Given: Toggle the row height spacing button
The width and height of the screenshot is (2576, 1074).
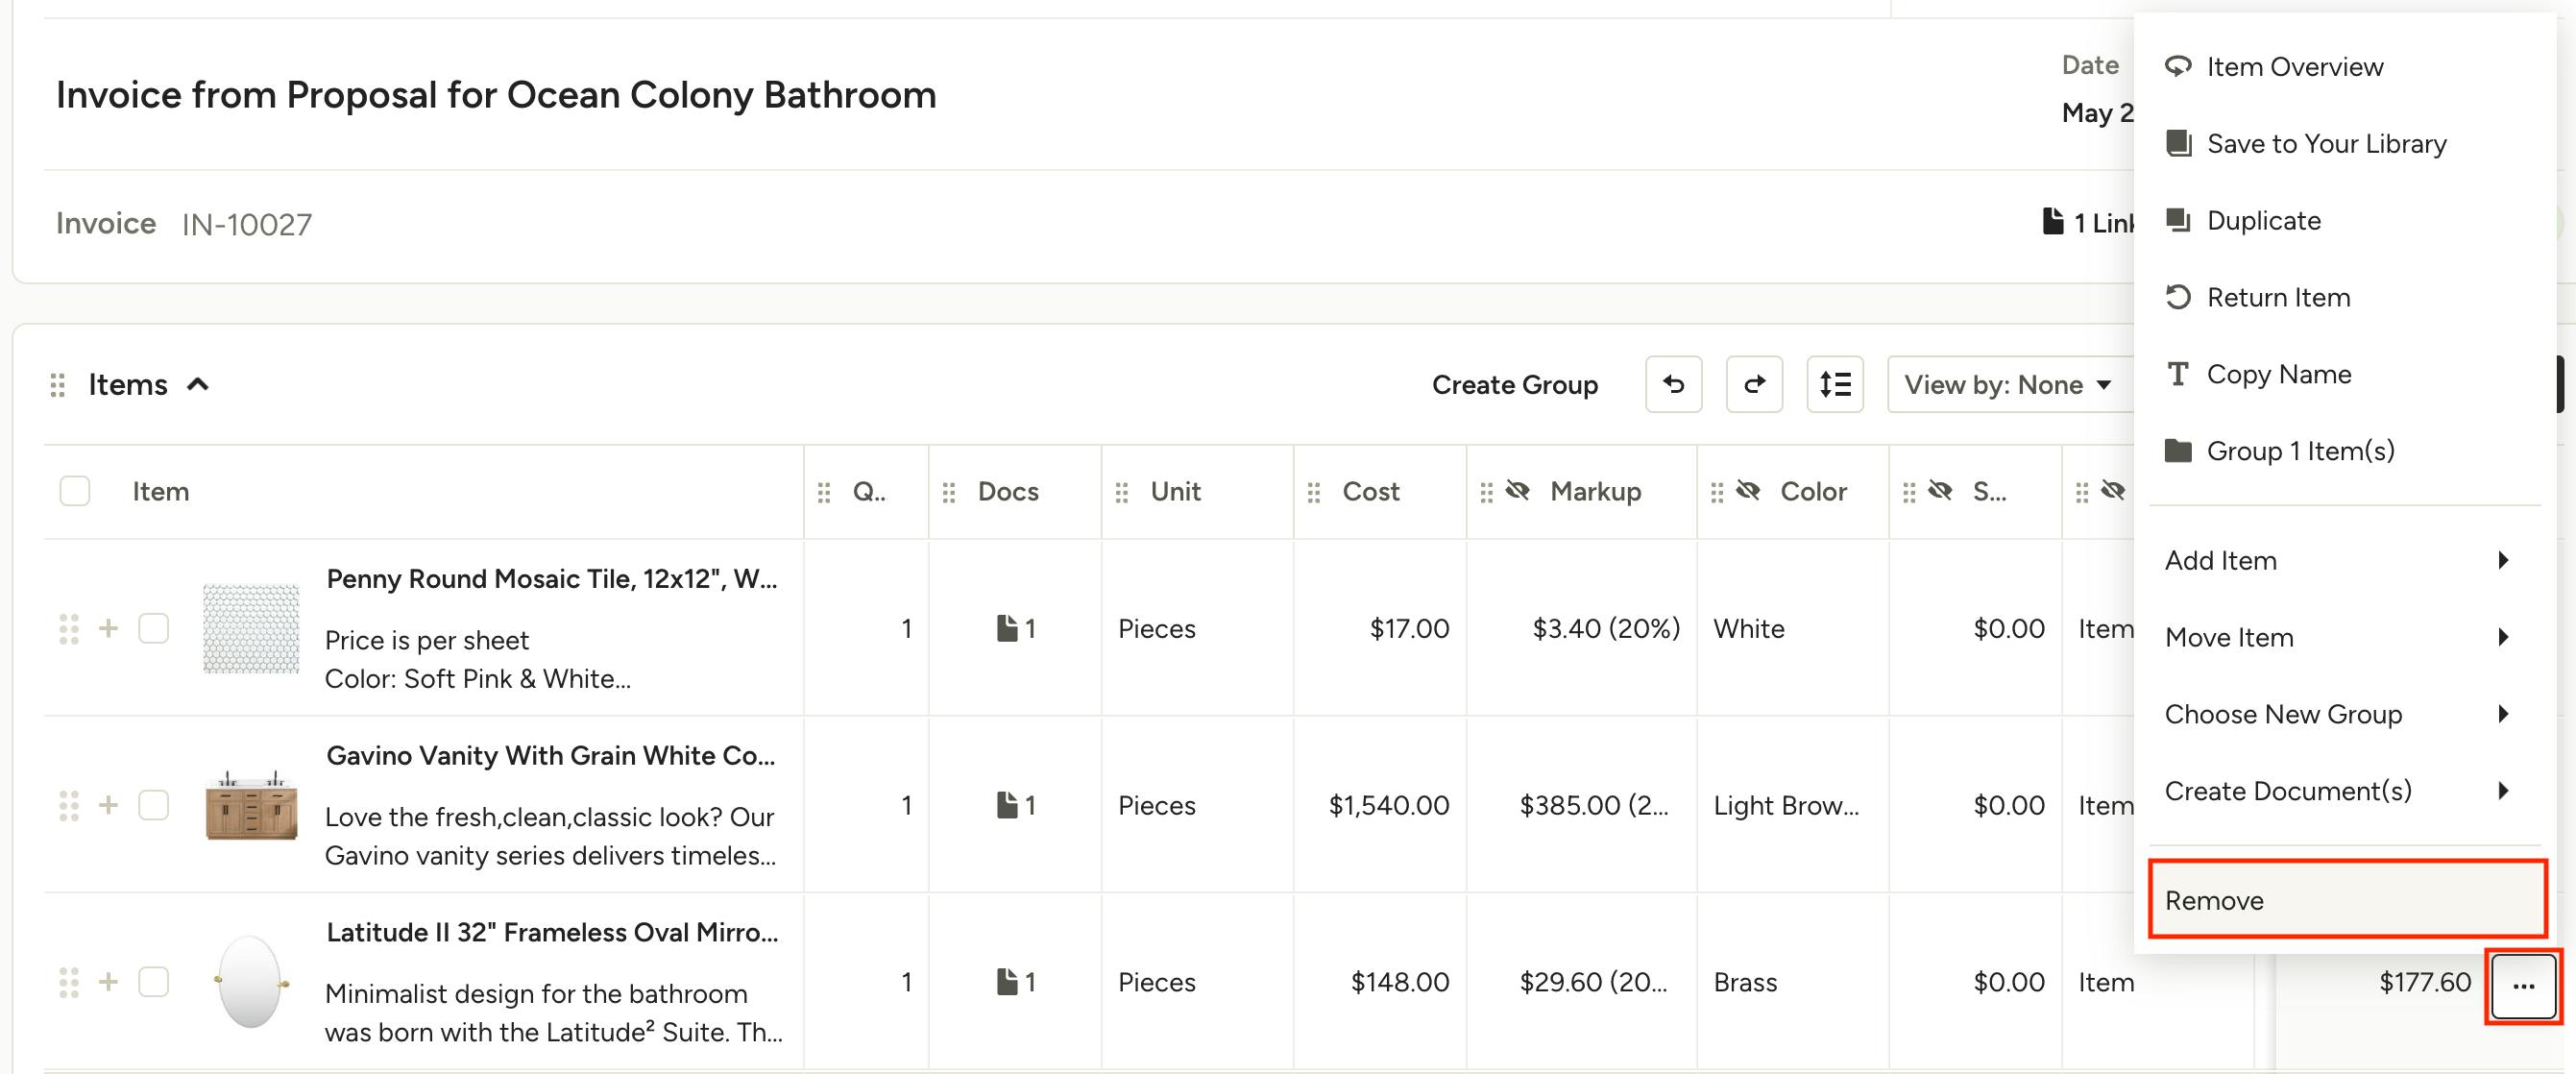Looking at the screenshot, I should coord(1835,384).
